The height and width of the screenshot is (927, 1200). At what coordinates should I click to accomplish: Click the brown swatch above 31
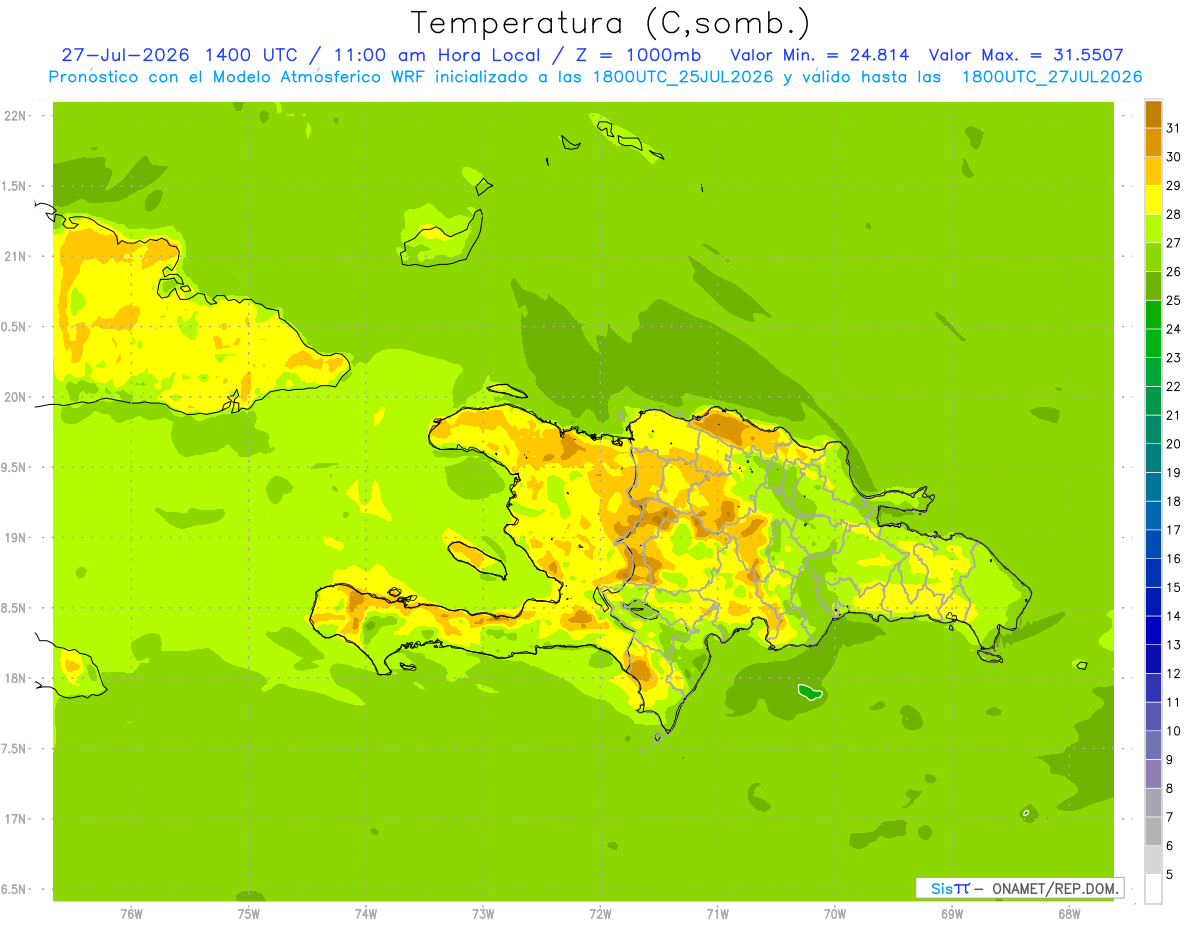1153,114
